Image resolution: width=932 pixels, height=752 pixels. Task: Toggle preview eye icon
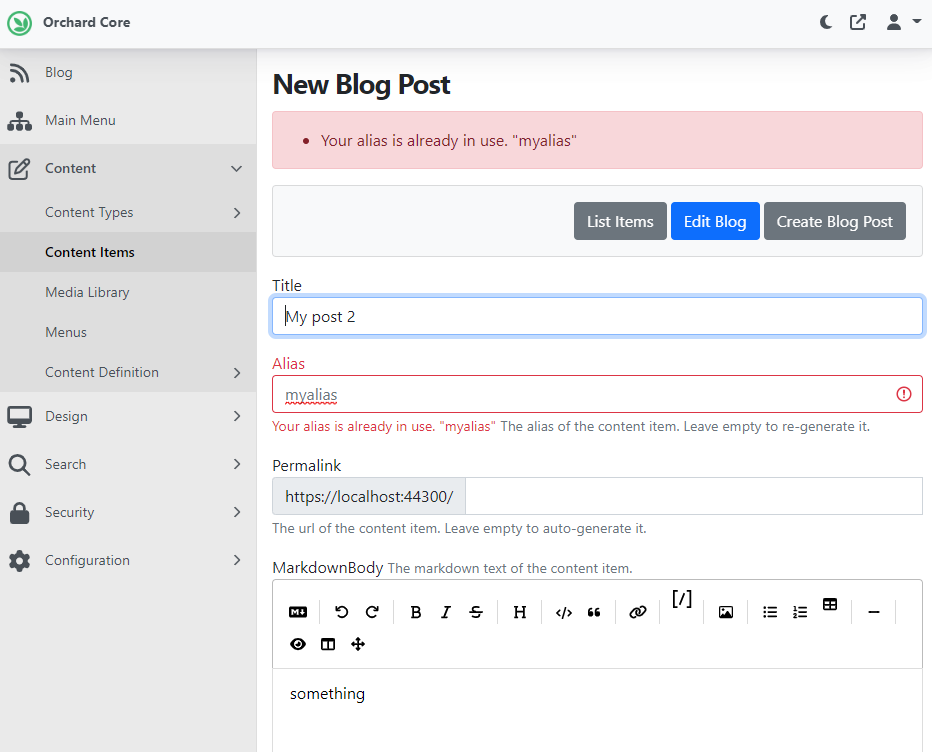[x=298, y=644]
